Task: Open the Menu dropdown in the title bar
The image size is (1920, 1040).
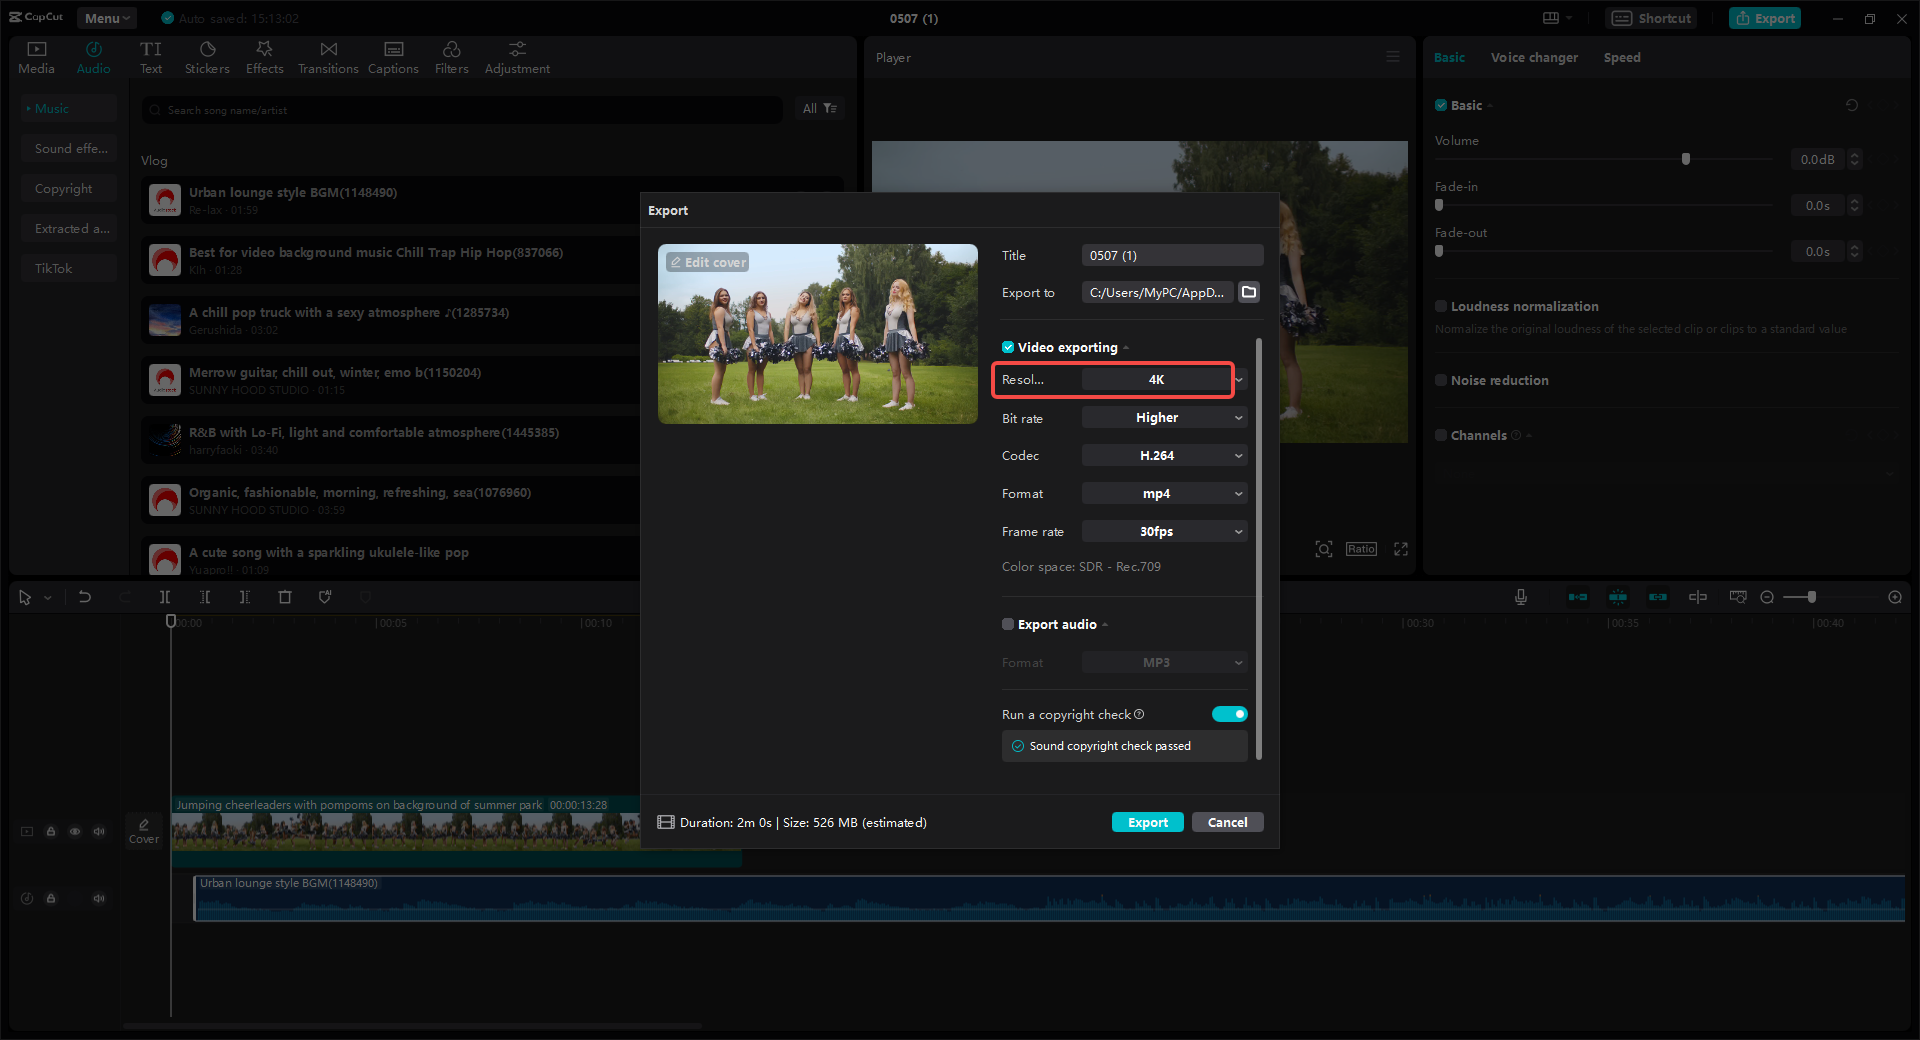Action: click(x=106, y=18)
